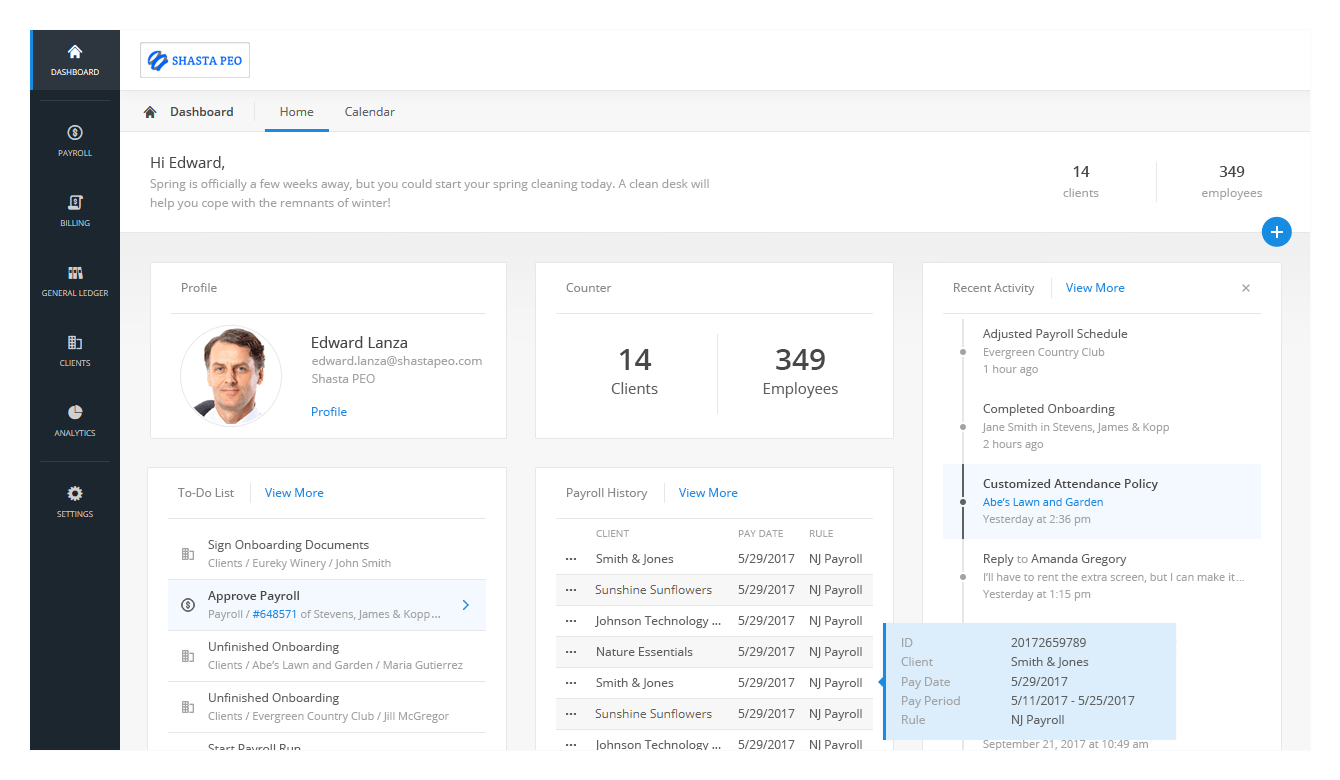This screenshot has width=1340, height=780.
Task: Select the Home tab
Action: tap(296, 112)
